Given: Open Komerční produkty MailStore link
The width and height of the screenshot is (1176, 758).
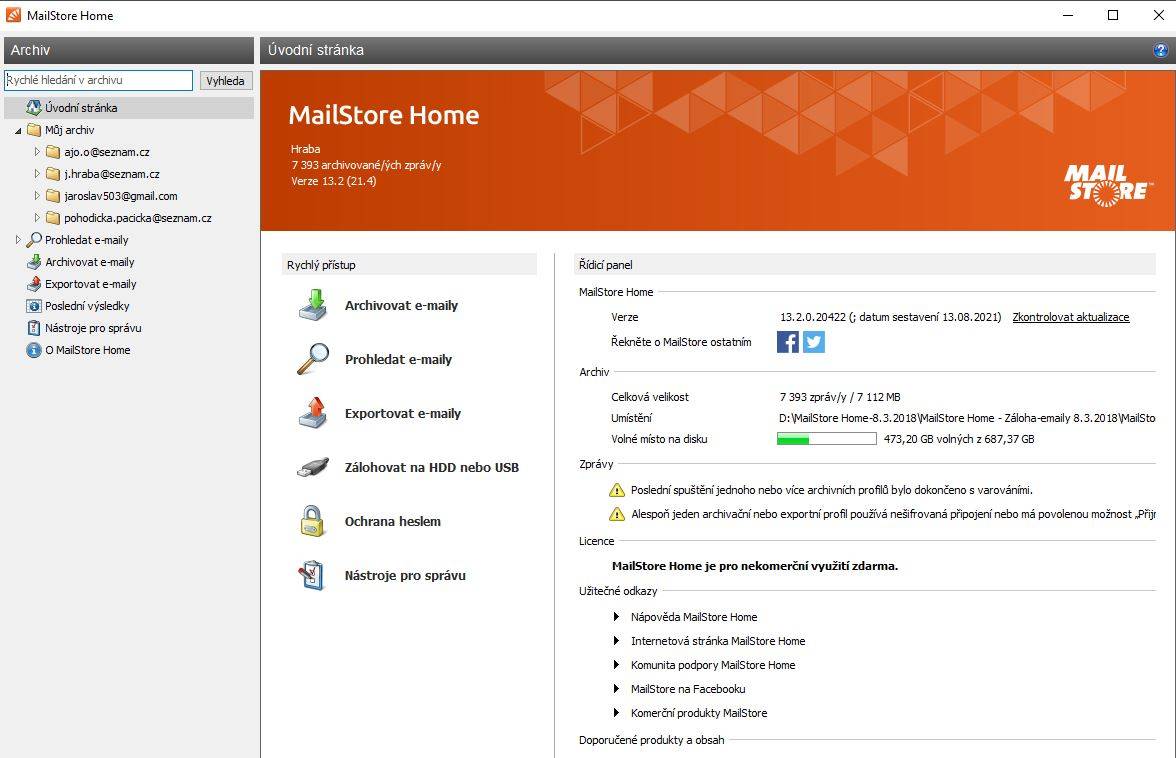Looking at the screenshot, I should click(x=699, y=713).
